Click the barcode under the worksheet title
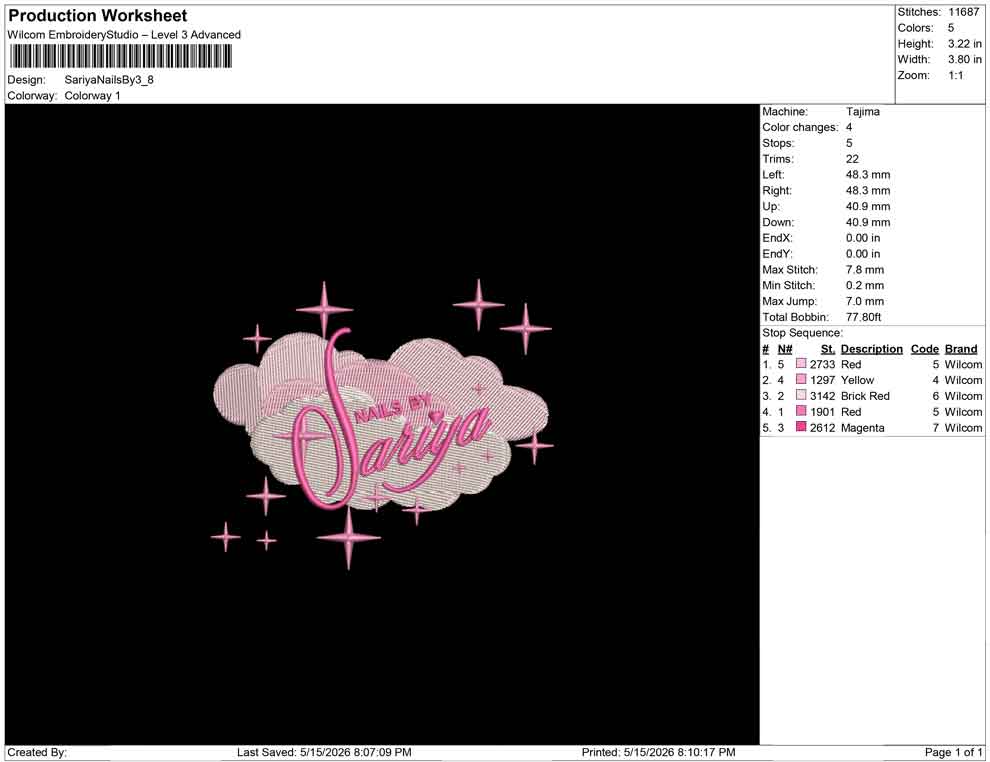This screenshot has height=762, width=990. point(120,57)
